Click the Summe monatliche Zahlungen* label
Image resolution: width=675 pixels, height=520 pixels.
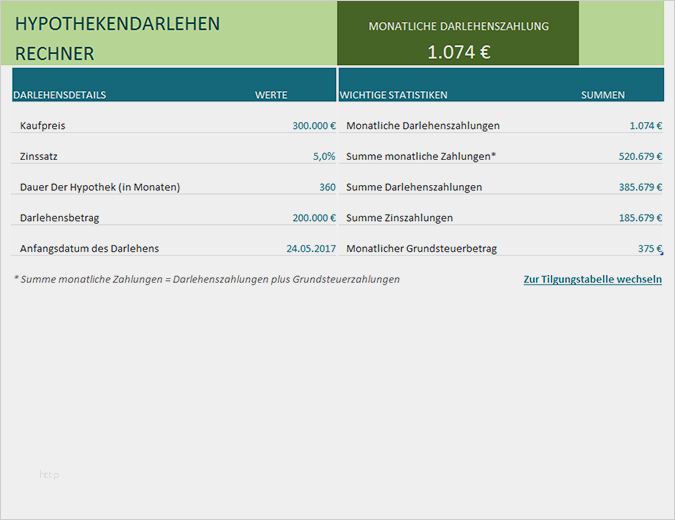pos(421,156)
